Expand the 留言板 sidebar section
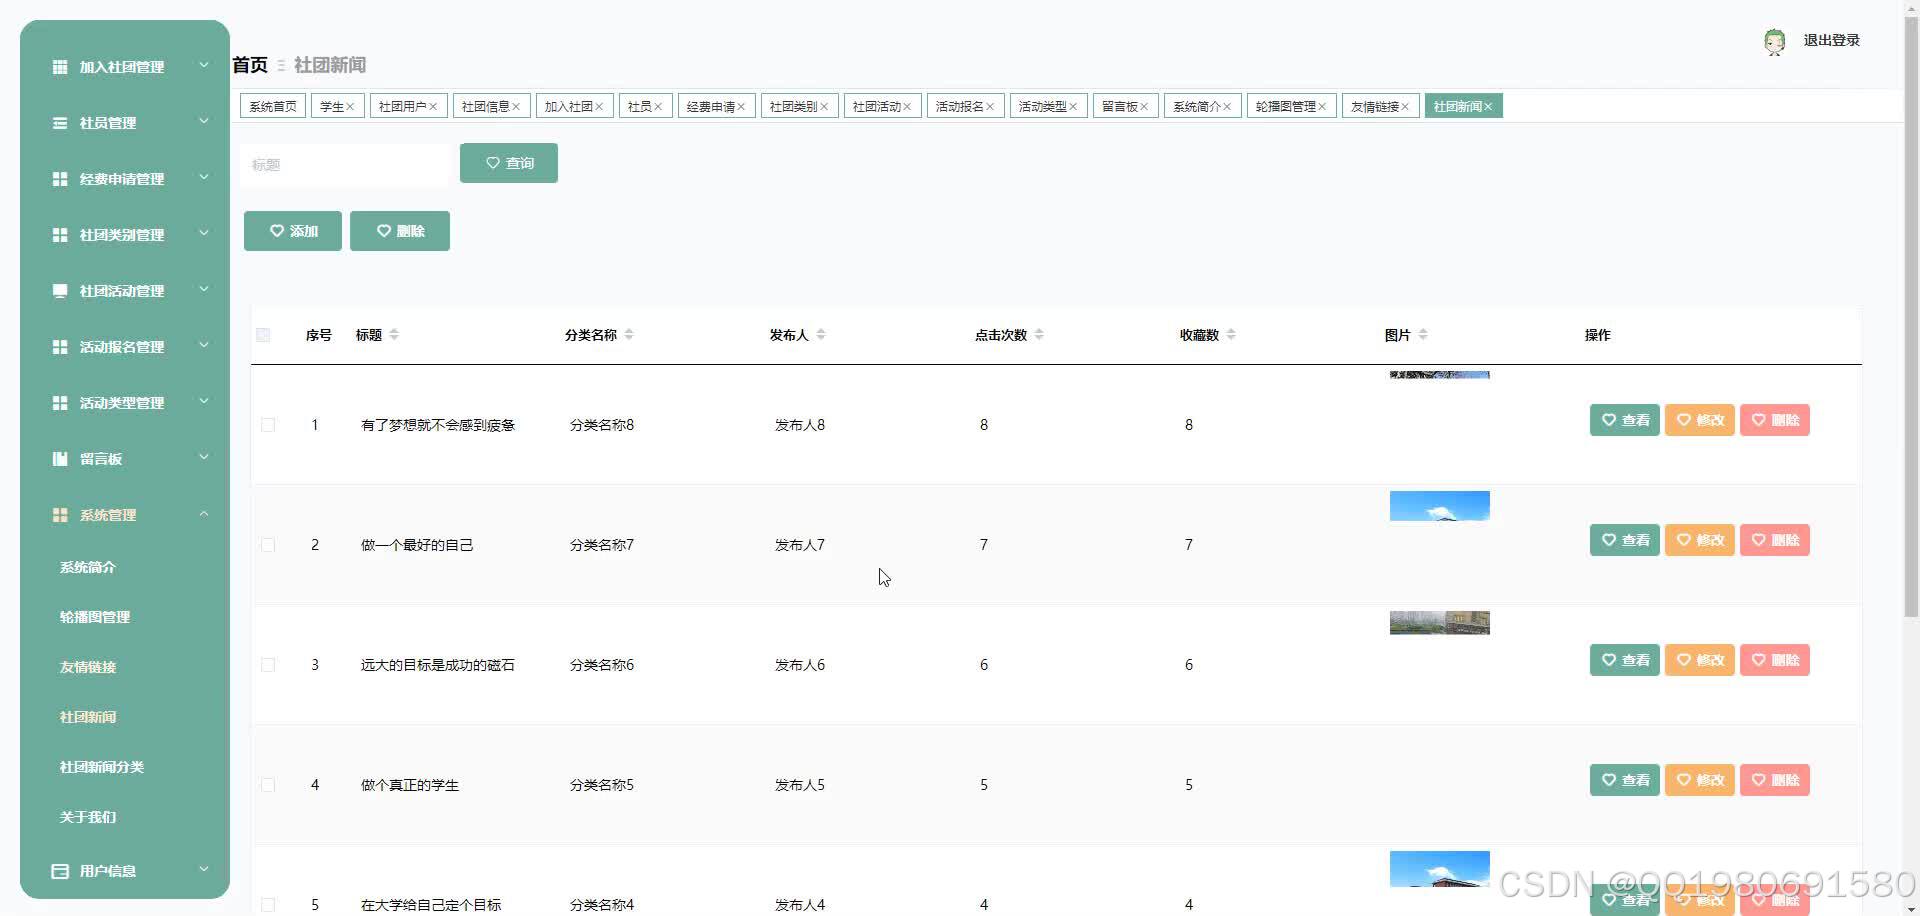 tap(204, 457)
